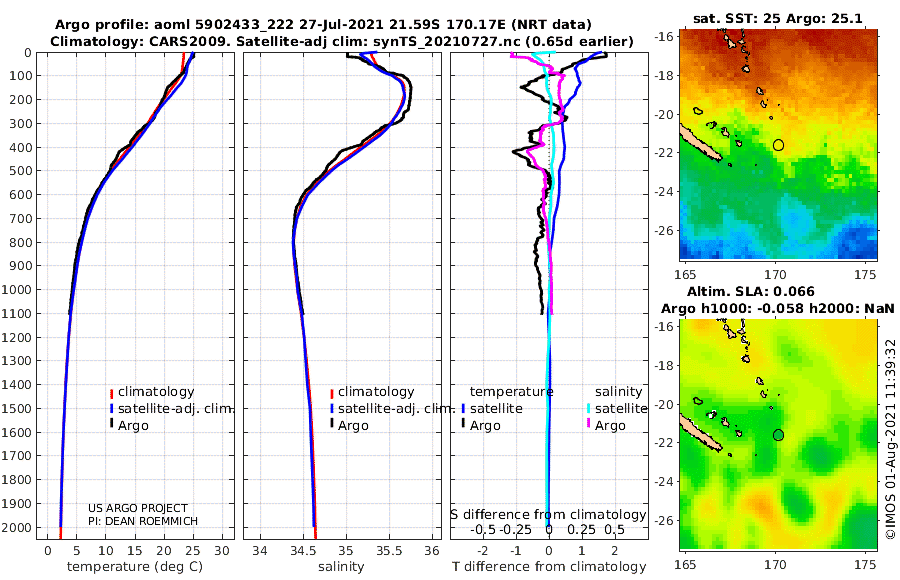This screenshot has height=580, width=900.
Task: Click blue satellite-adj. clim swatch in salinity legend
Action: tap(332, 409)
